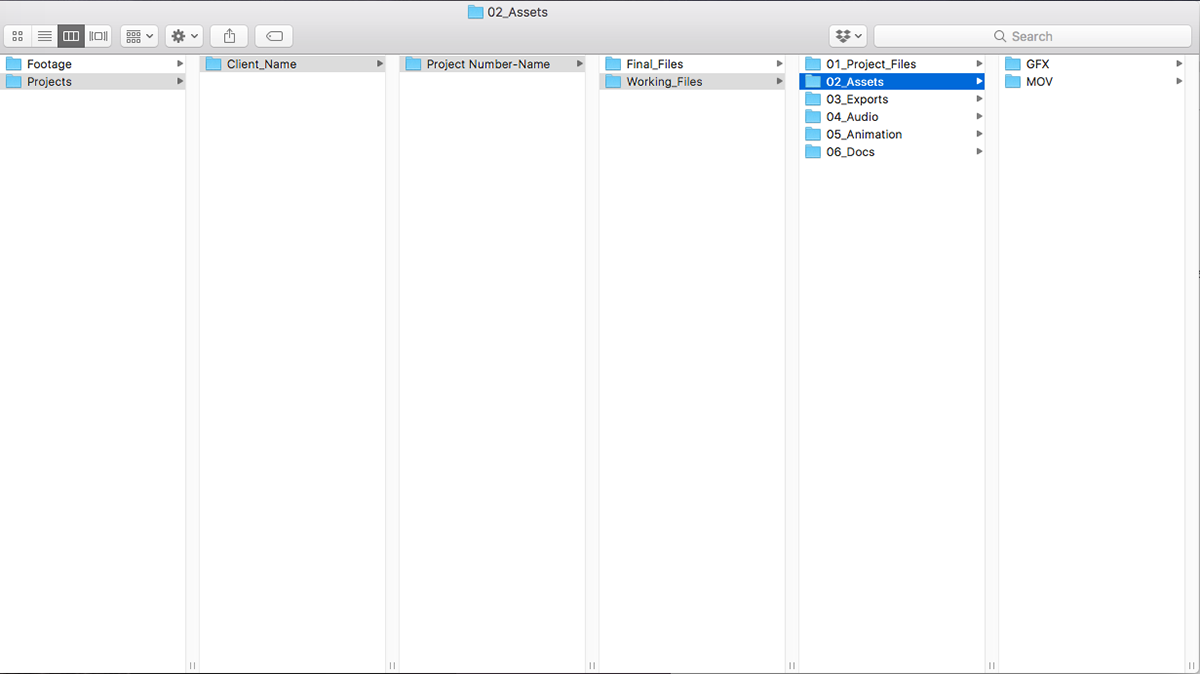Select the Working_Files folder name
Viewport: 1200px width, 674px height.
[x=665, y=82]
